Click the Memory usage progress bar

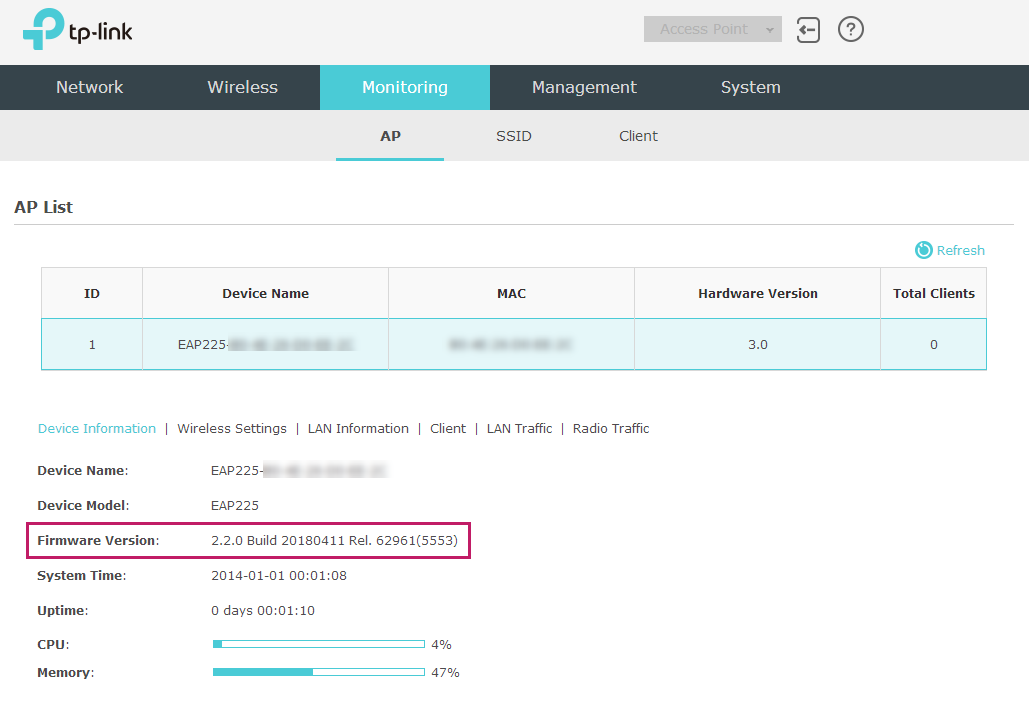click(318, 672)
